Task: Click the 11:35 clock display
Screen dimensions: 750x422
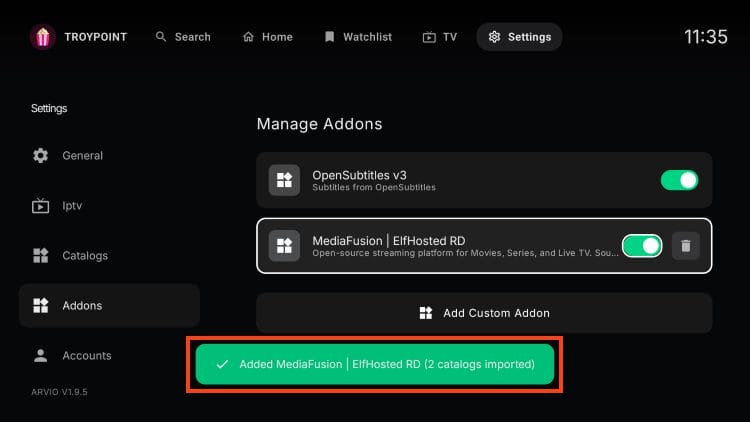Action: [706, 37]
